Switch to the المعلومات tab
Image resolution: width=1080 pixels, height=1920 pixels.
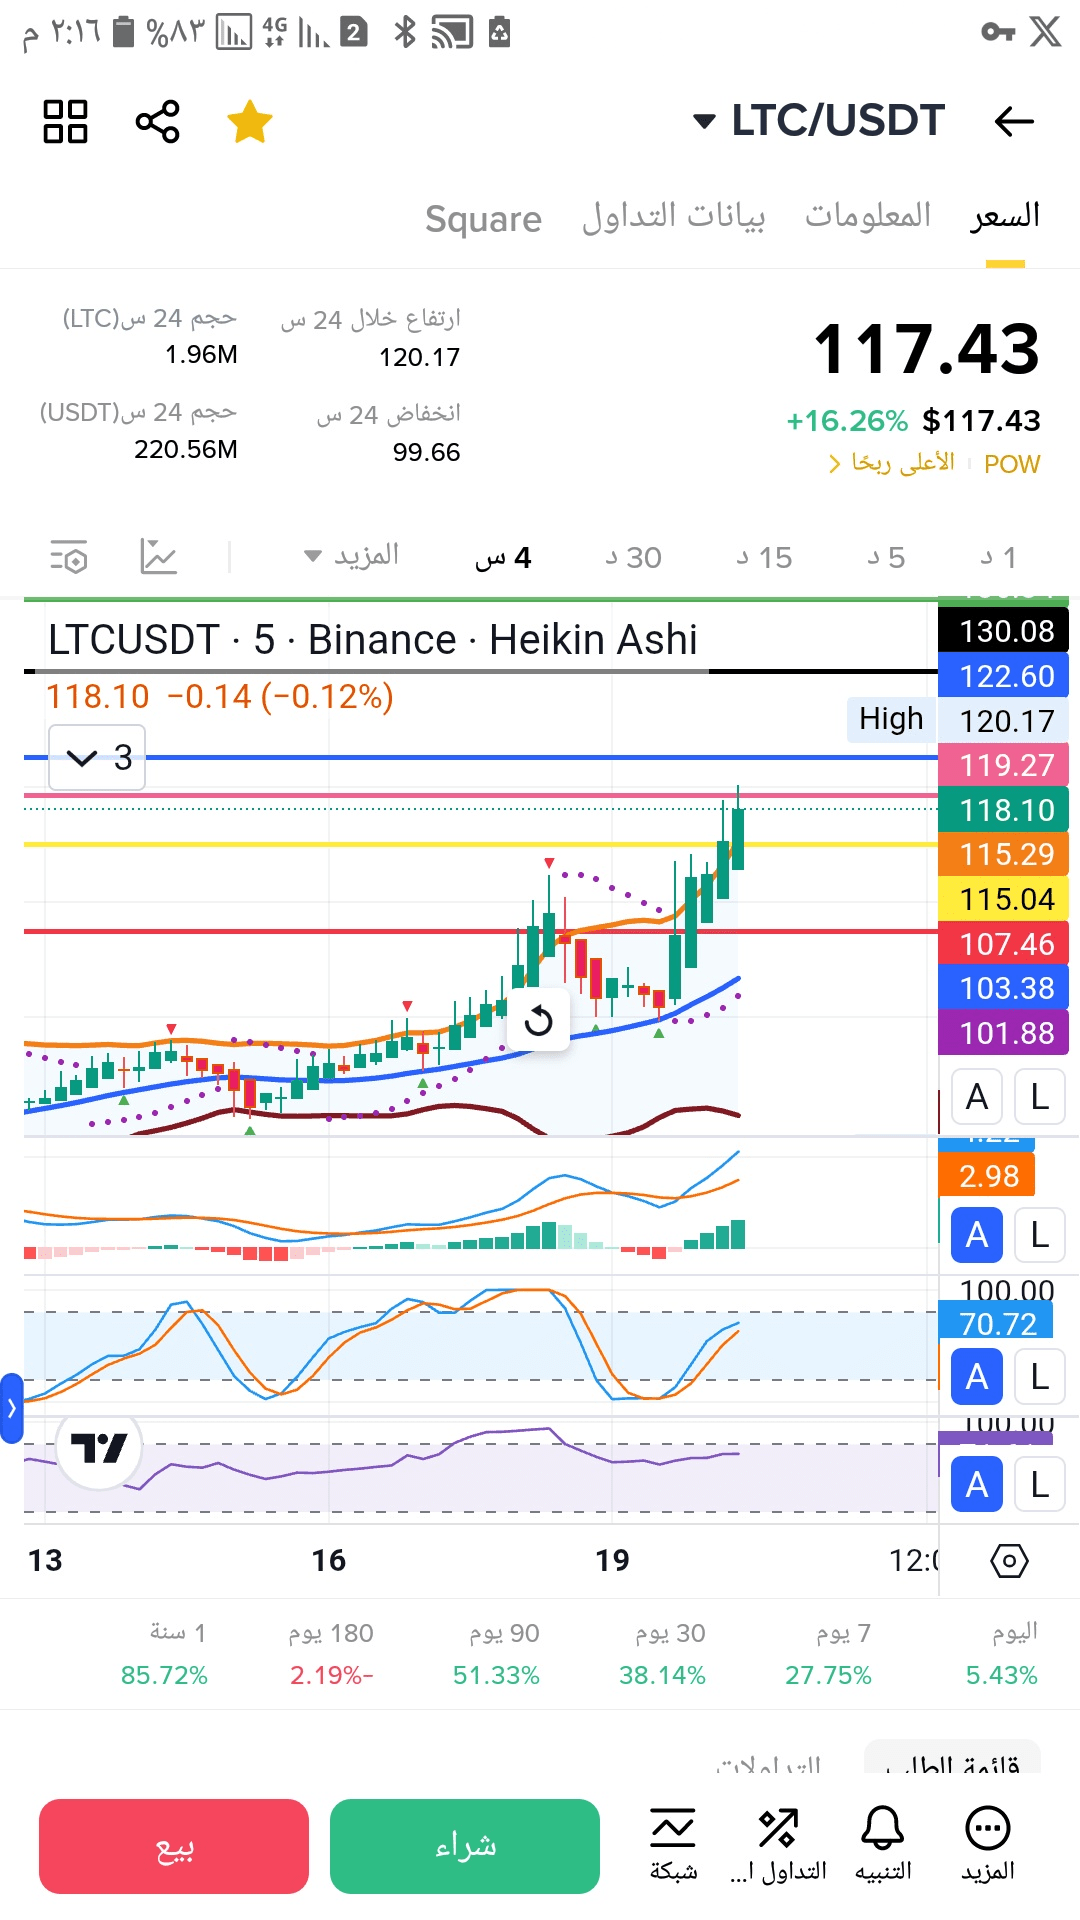868,215
